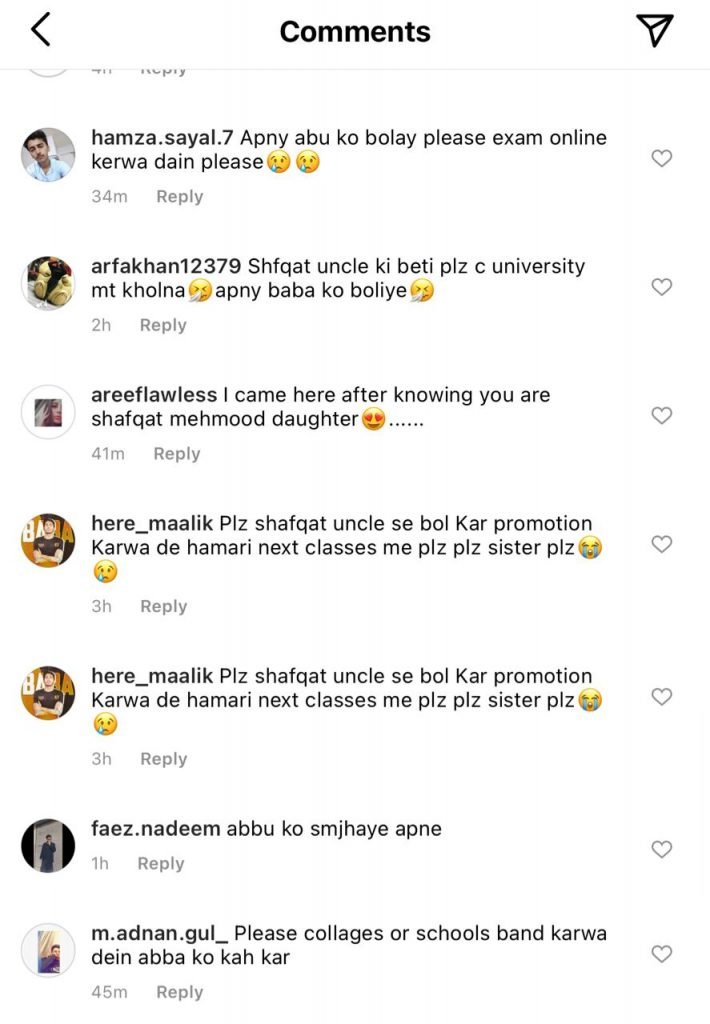Image resolution: width=710 pixels, height=1024 pixels.
Task: Open username link m.adnan.gul_
Action: (159, 933)
